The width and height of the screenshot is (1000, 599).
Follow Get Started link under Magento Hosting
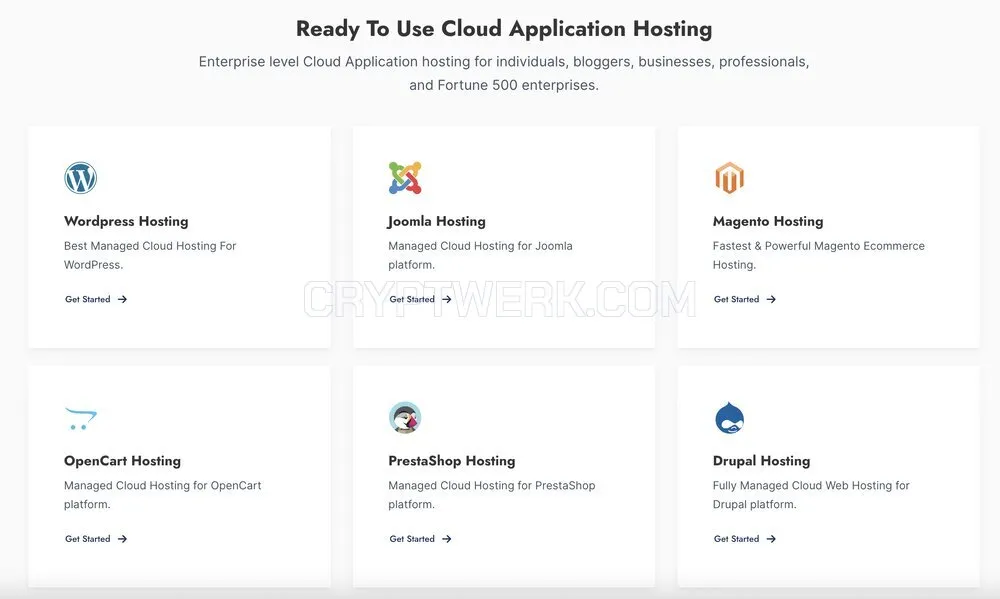[x=745, y=299]
